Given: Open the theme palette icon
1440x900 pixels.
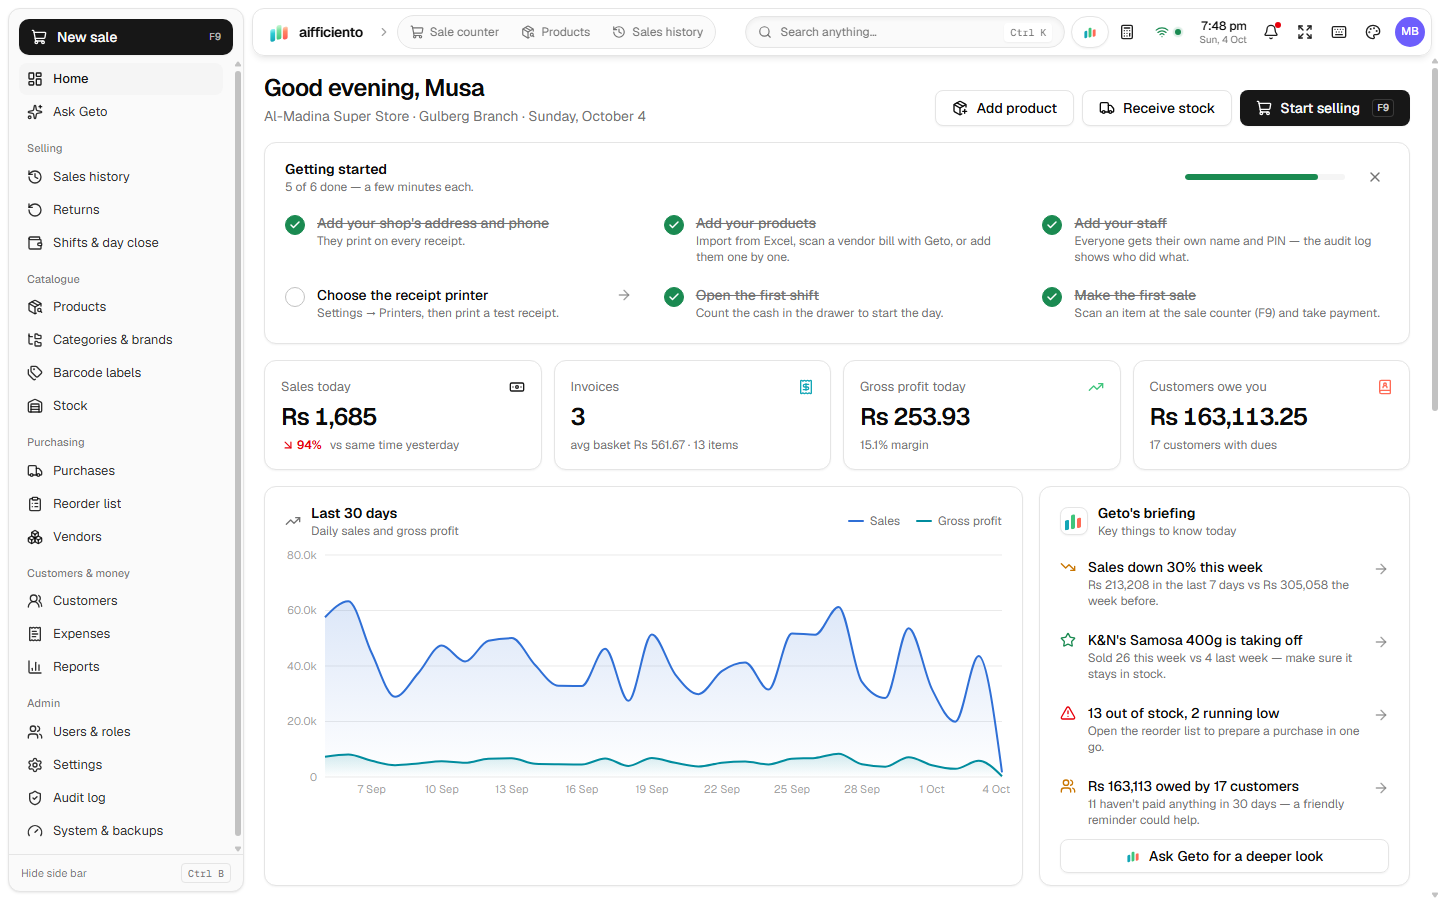Looking at the screenshot, I should 1373,32.
